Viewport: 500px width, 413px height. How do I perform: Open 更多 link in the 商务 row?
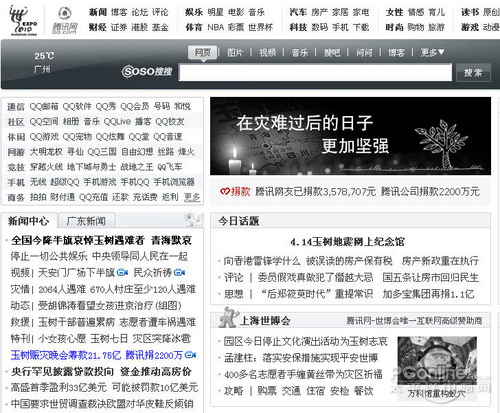pos(192,197)
